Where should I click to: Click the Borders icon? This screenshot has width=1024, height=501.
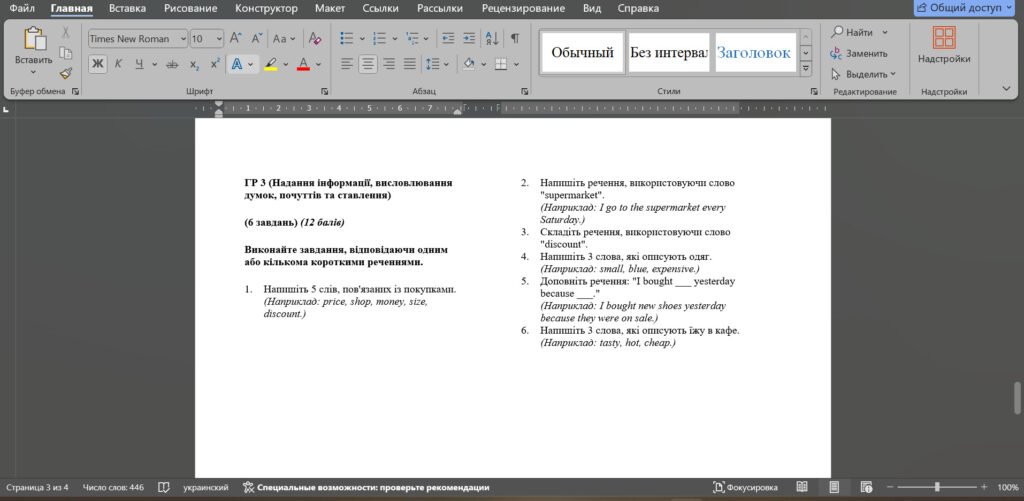(501, 64)
